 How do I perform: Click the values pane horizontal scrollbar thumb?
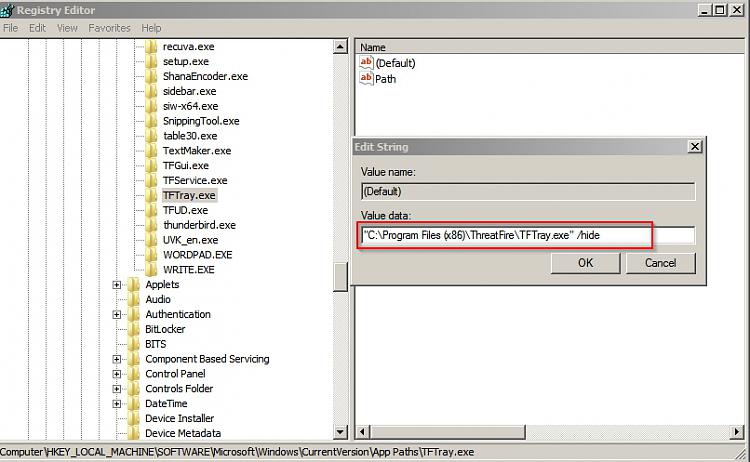447,432
